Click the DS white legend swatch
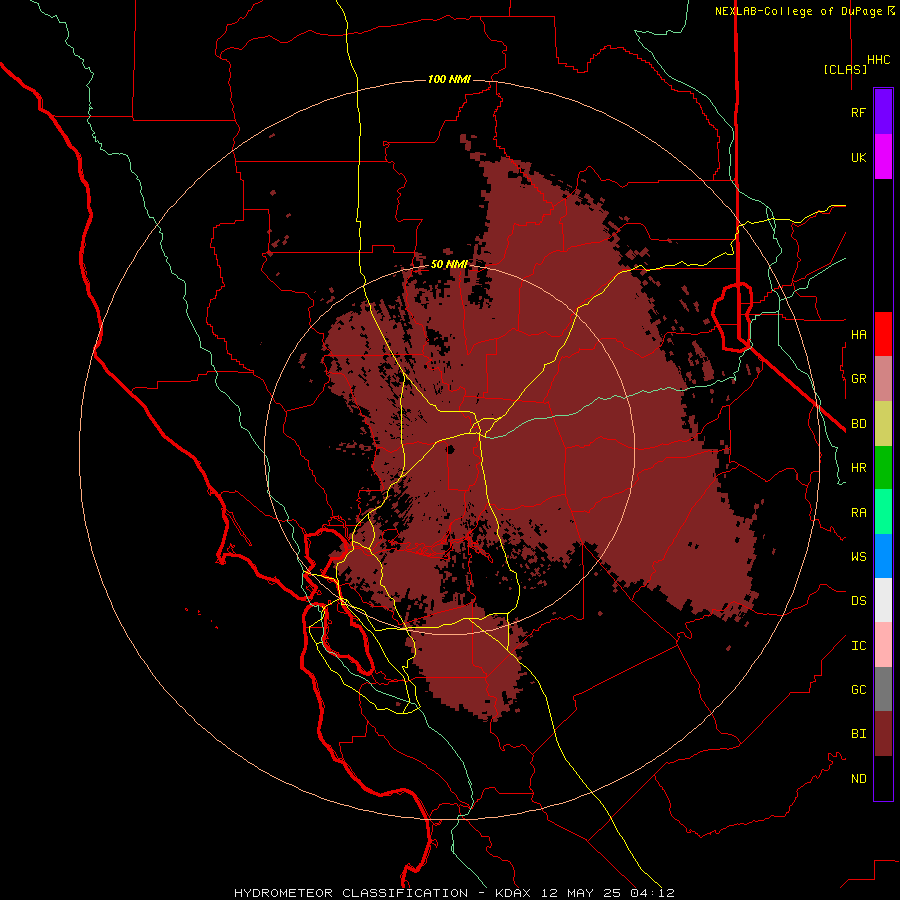Viewport: 900px width, 900px height. pyautogui.click(x=883, y=600)
